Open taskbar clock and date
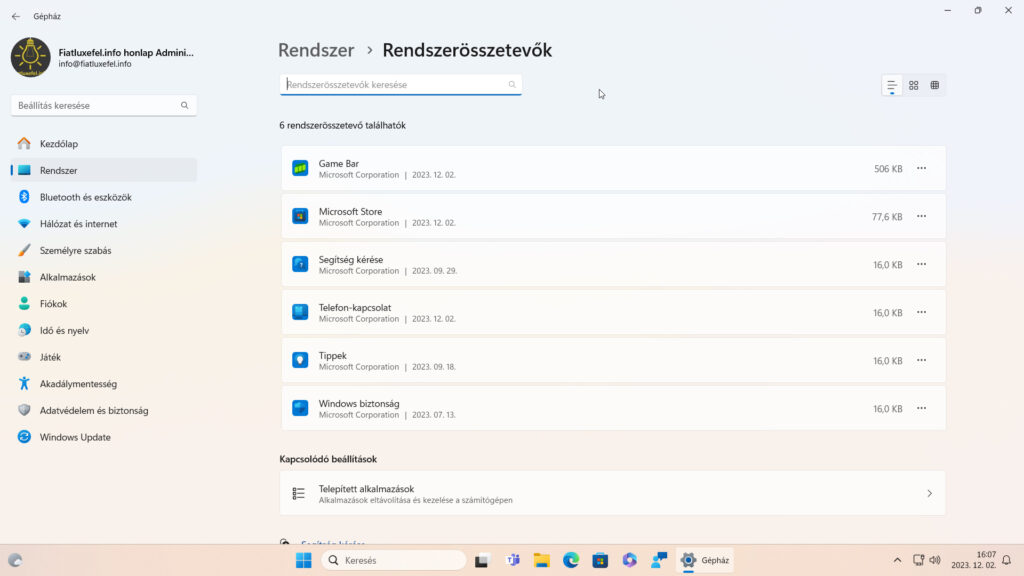 [x=974, y=560]
